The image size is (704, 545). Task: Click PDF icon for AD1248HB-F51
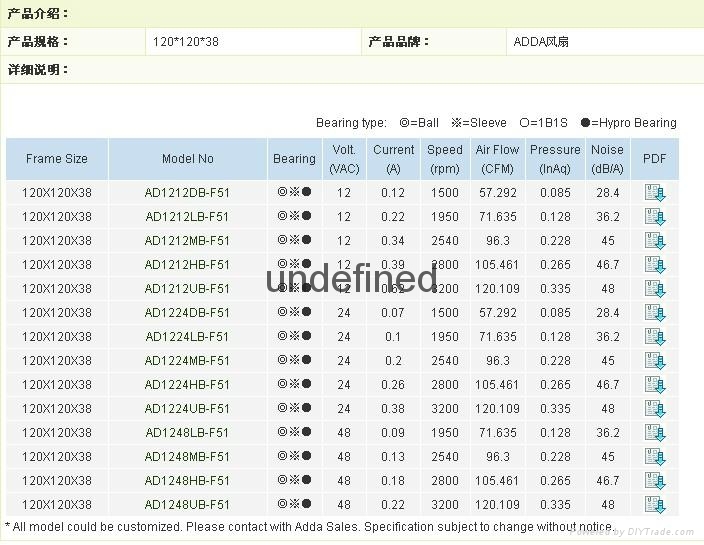click(655, 481)
